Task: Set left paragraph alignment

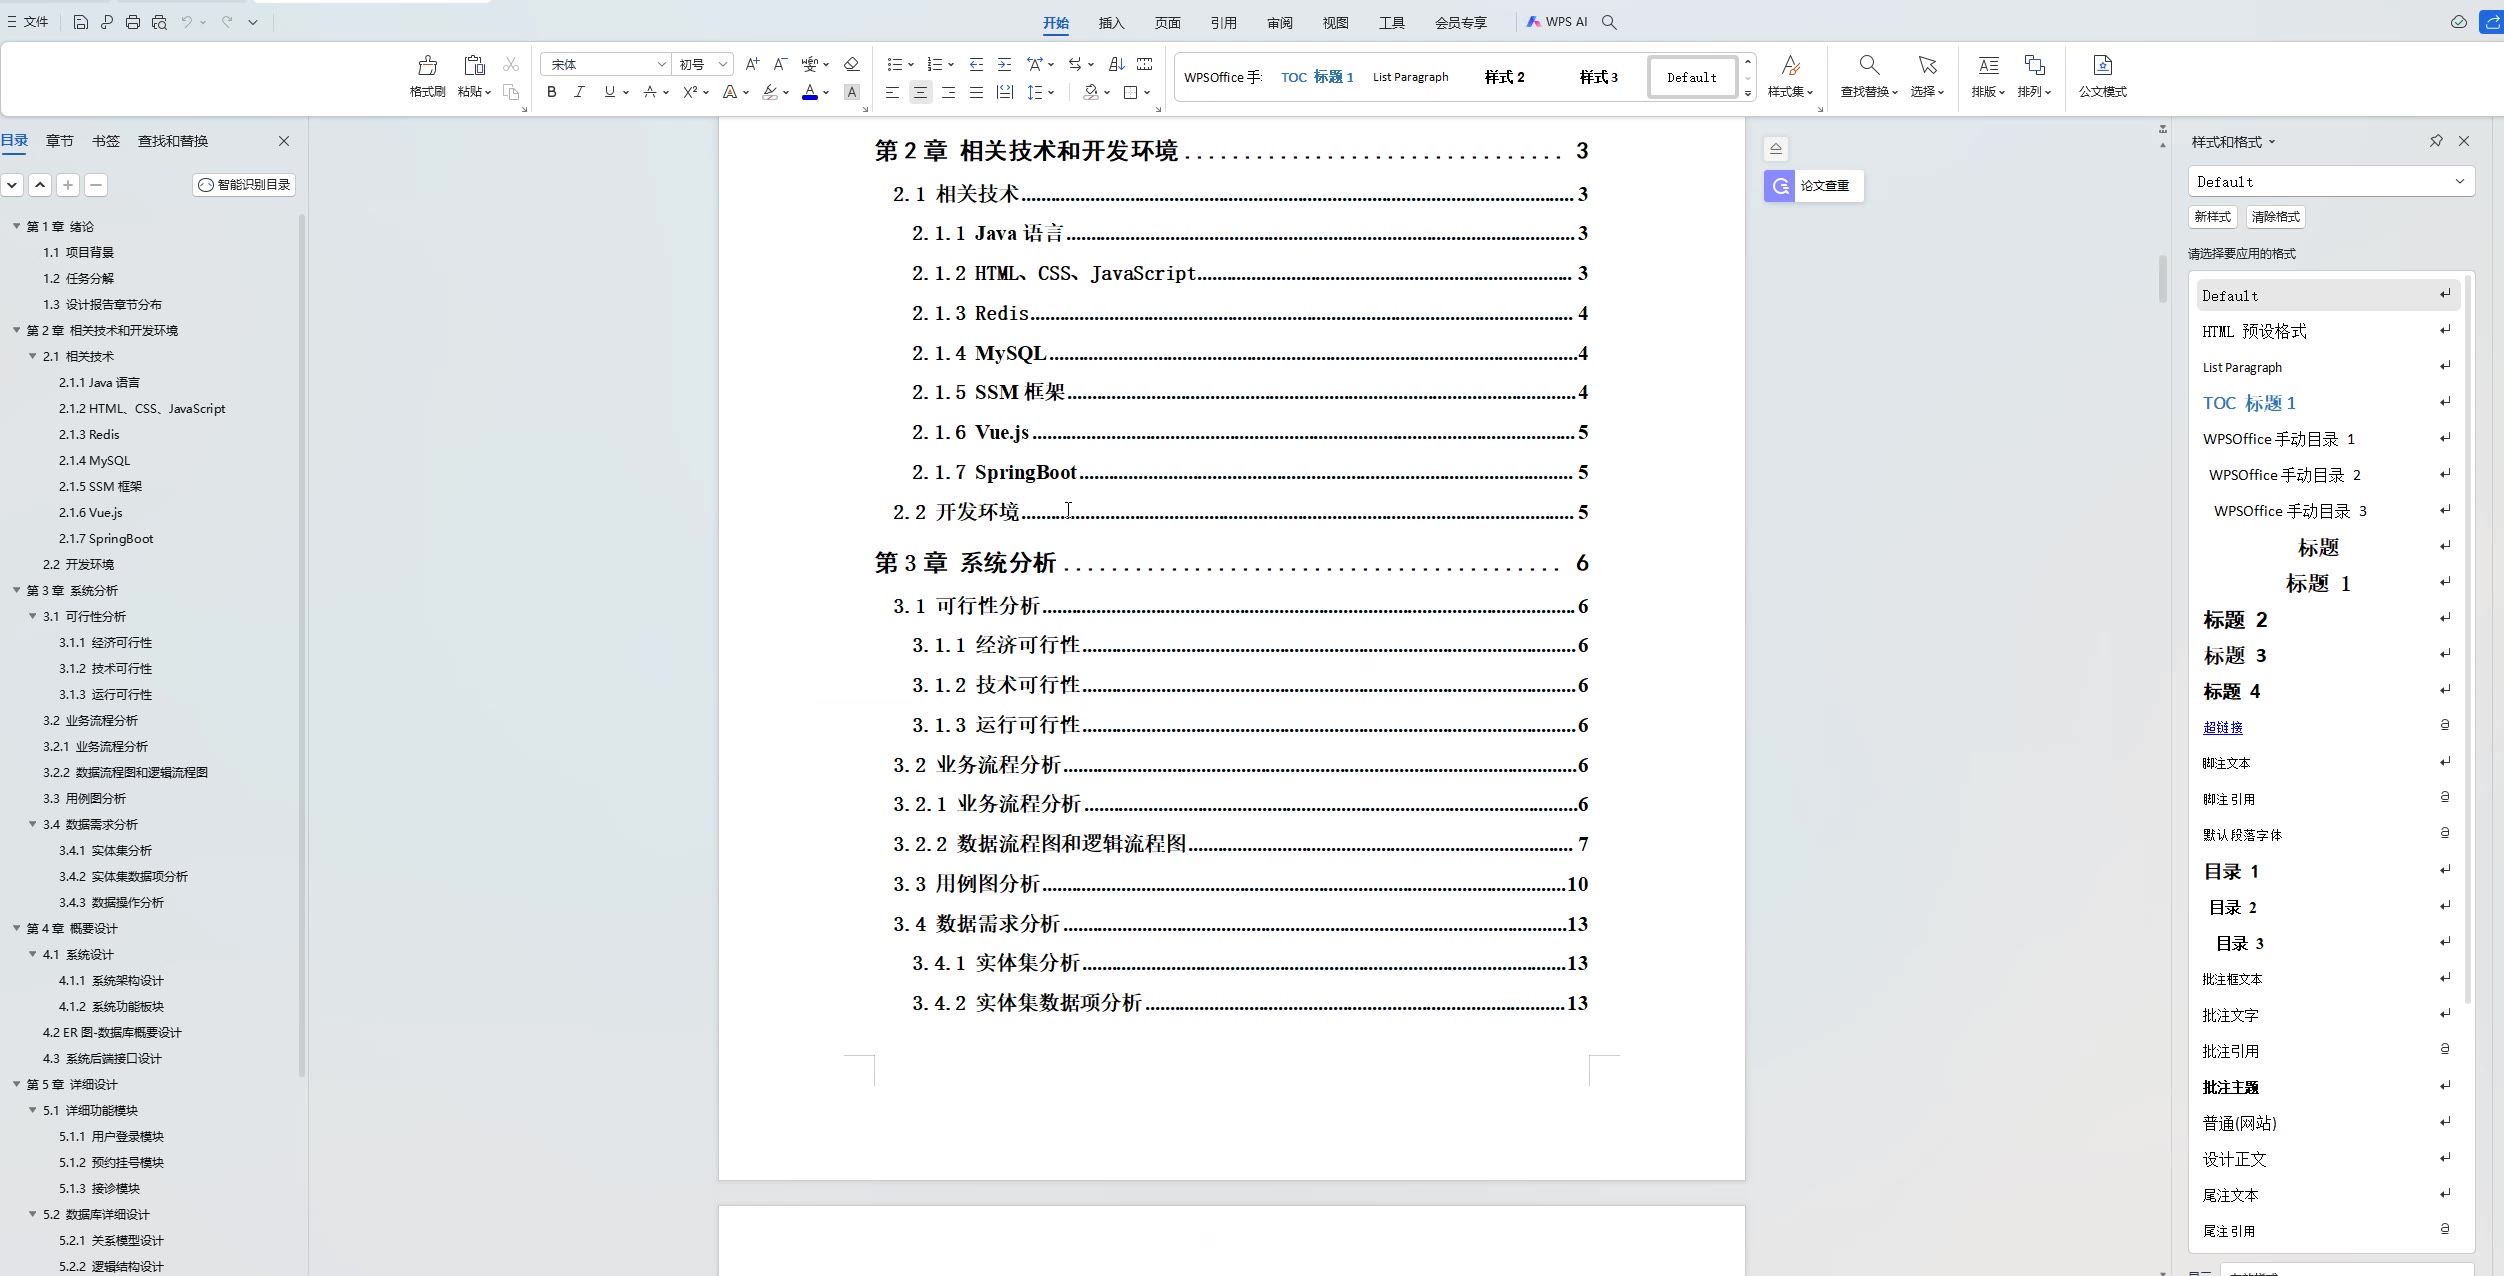Action: [x=892, y=92]
